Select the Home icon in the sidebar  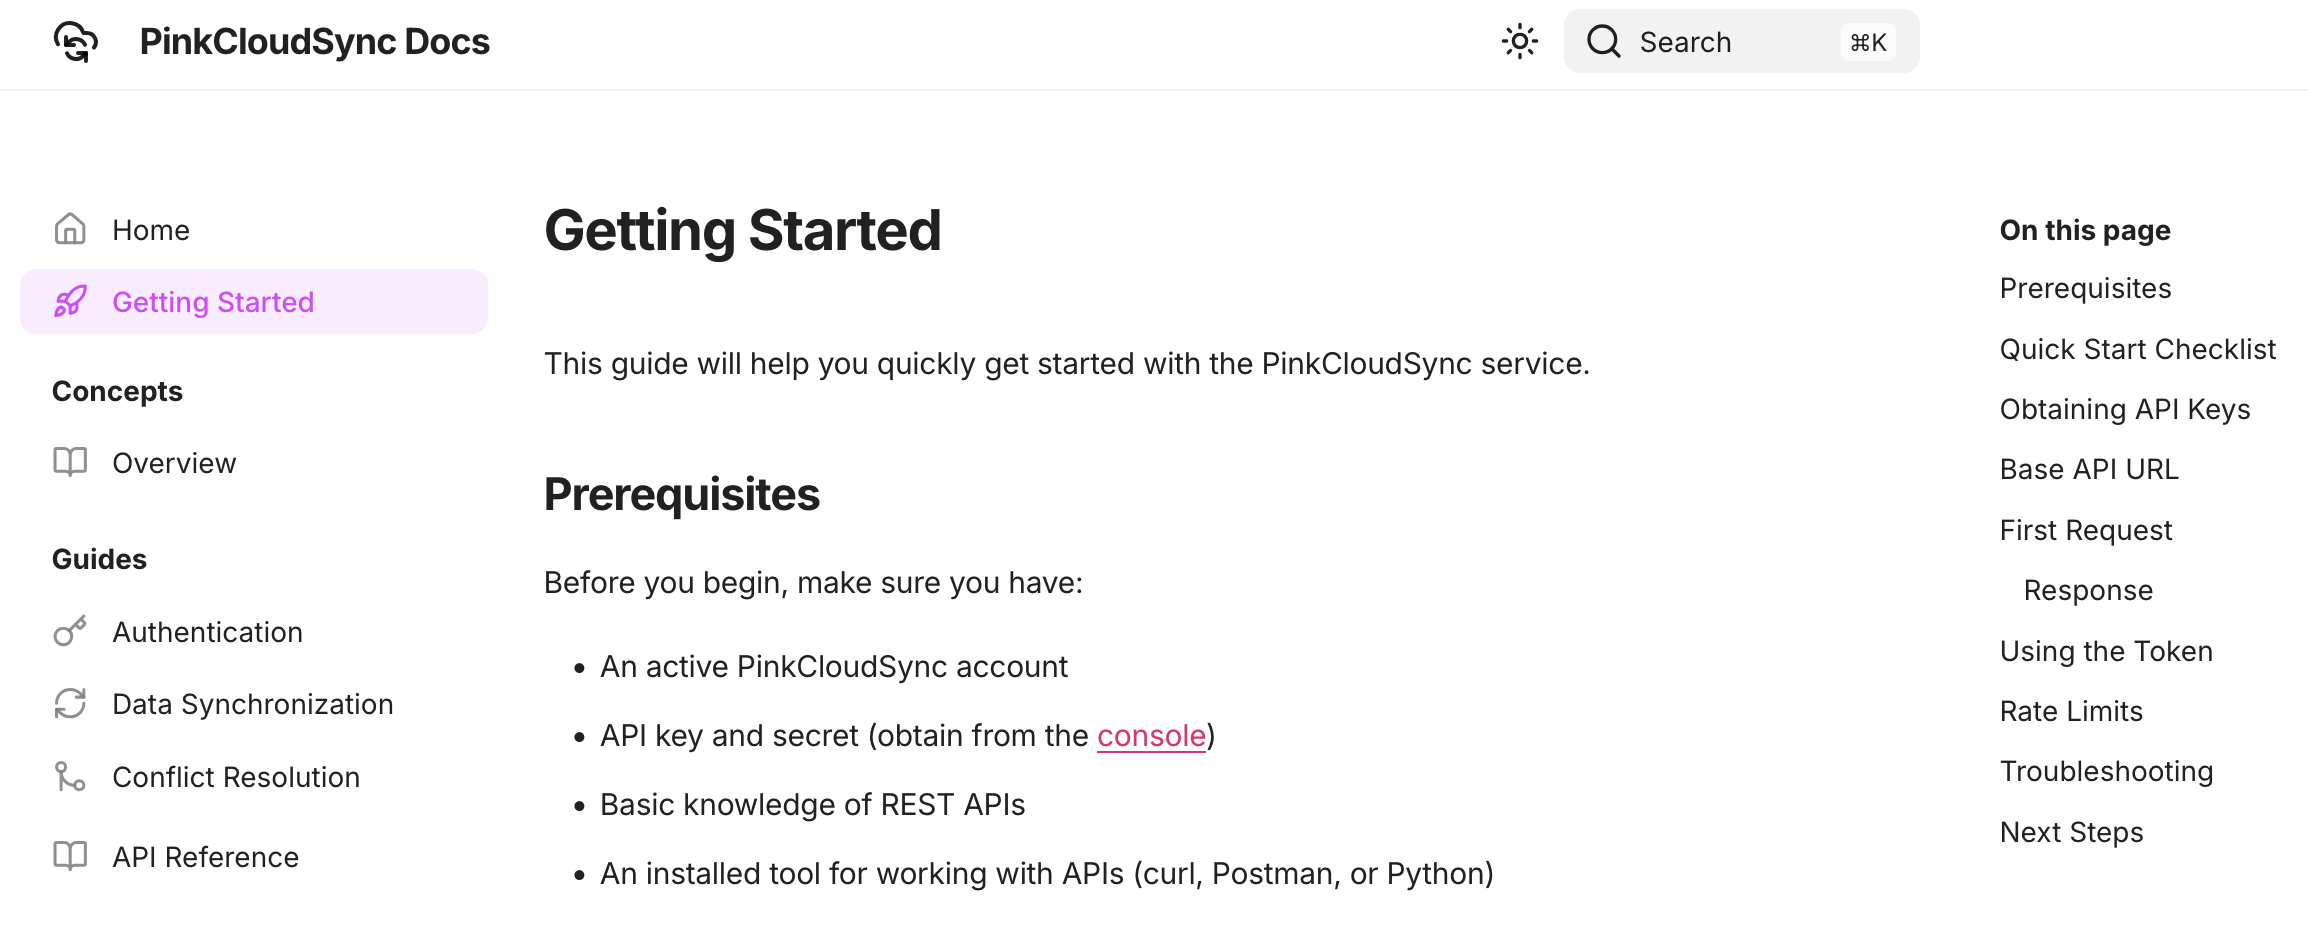70,229
